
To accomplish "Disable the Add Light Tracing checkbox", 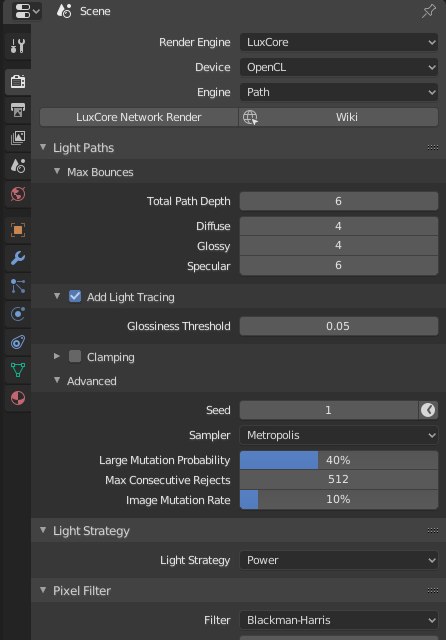I will pos(75,296).
